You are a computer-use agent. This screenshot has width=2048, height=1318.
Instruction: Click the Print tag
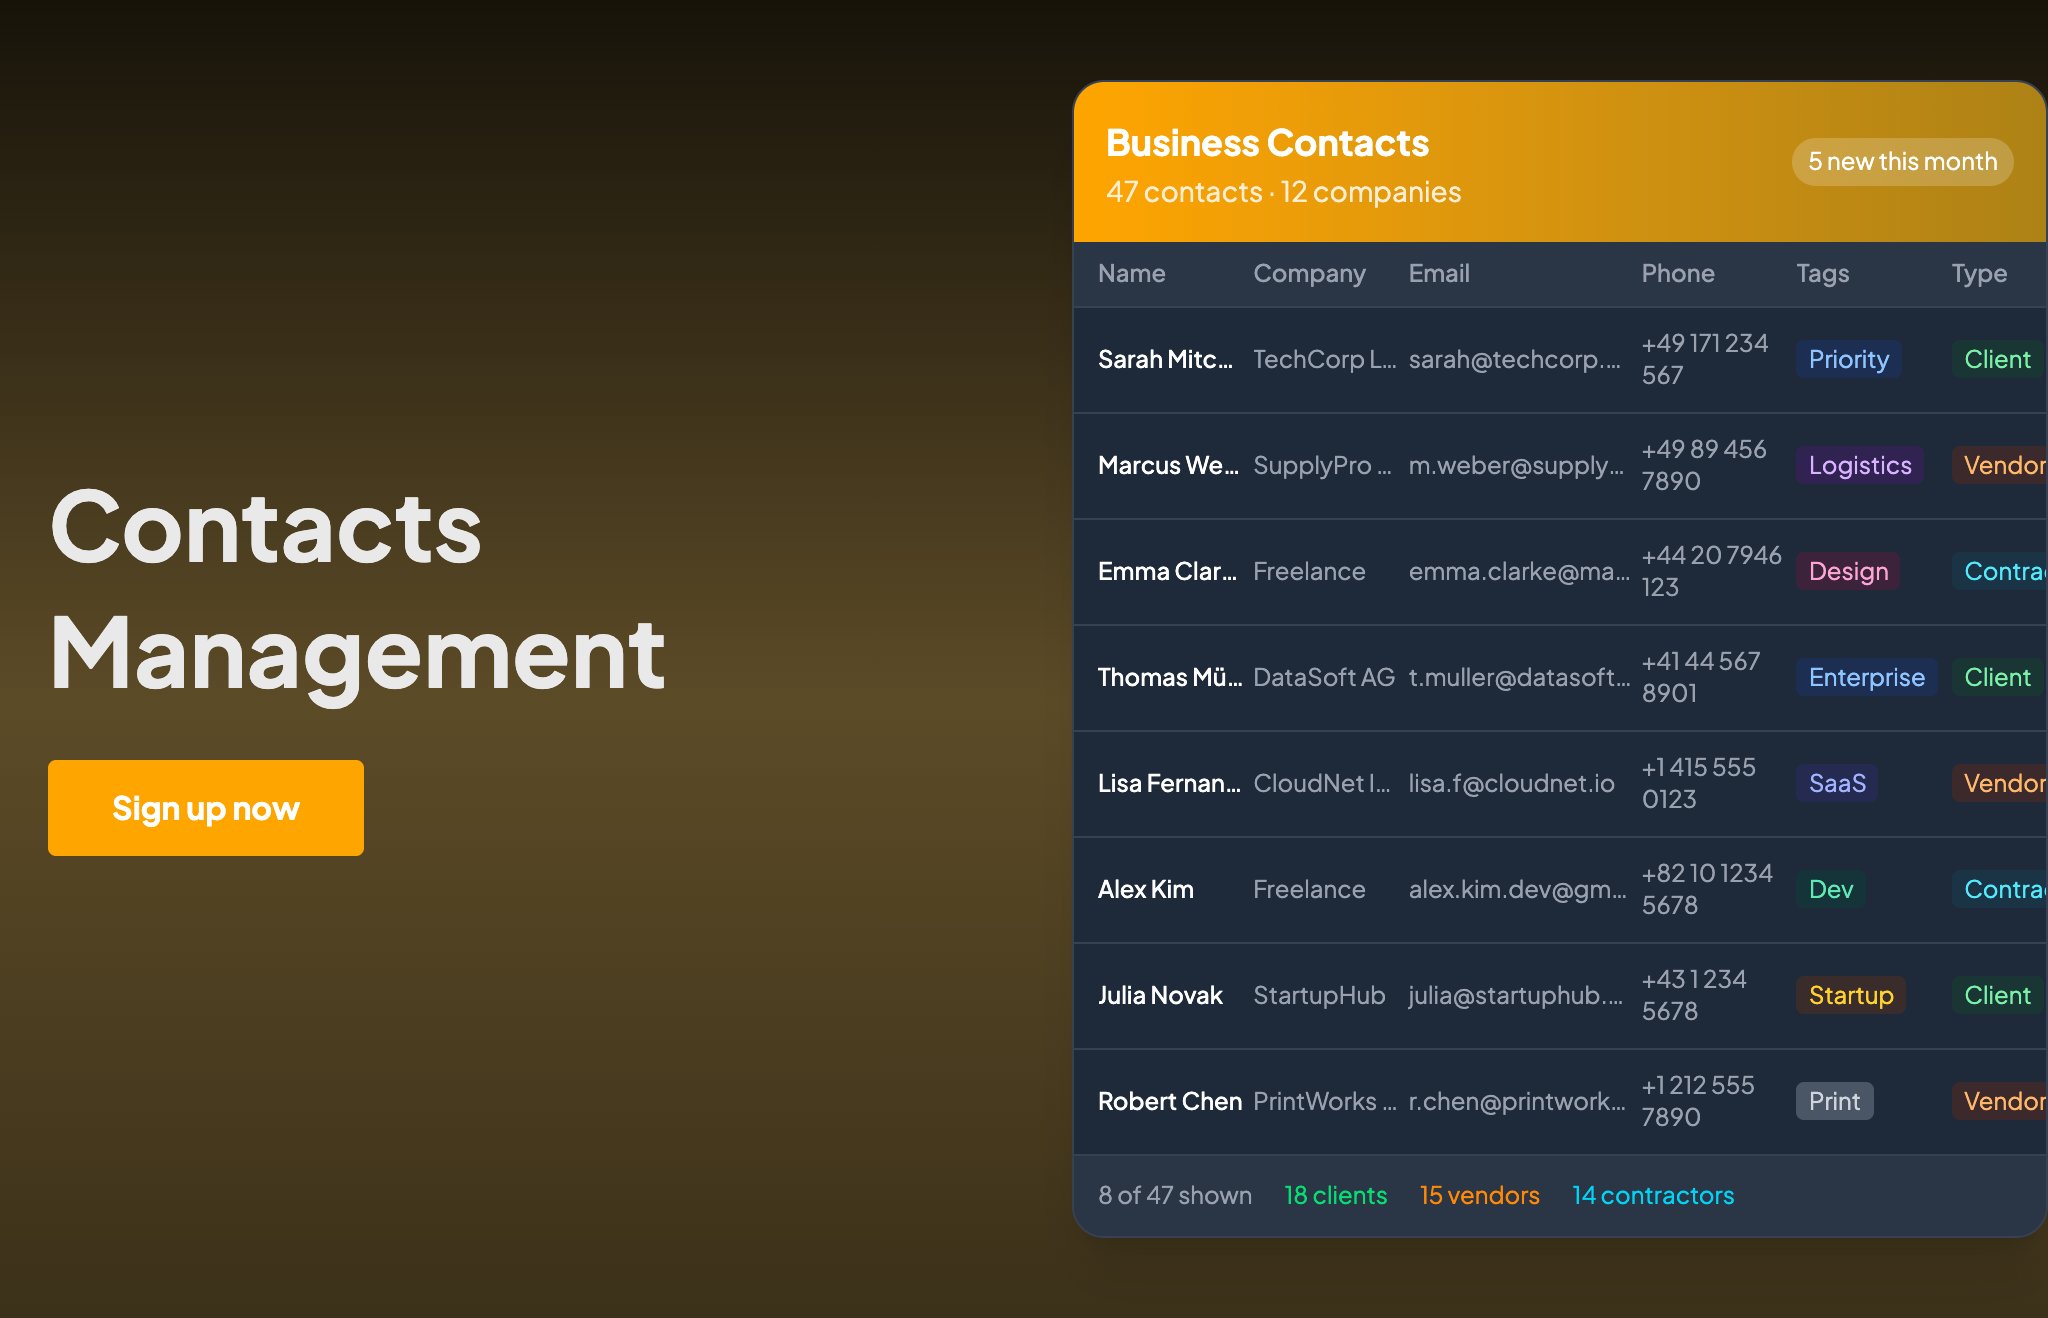click(1834, 1101)
